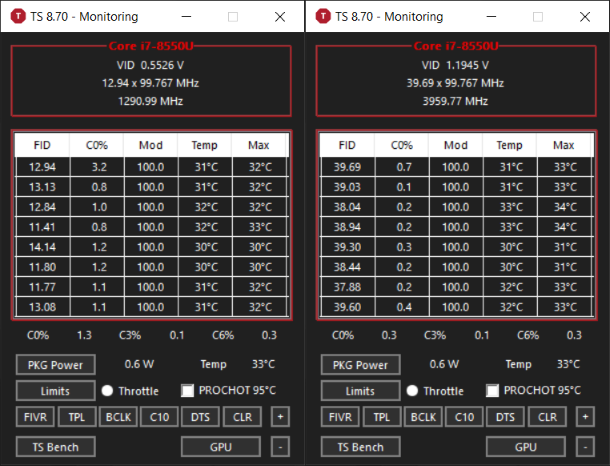610x466 pixels.
Task: Click CLR to reset max temps, left window
Action: click(242, 417)
